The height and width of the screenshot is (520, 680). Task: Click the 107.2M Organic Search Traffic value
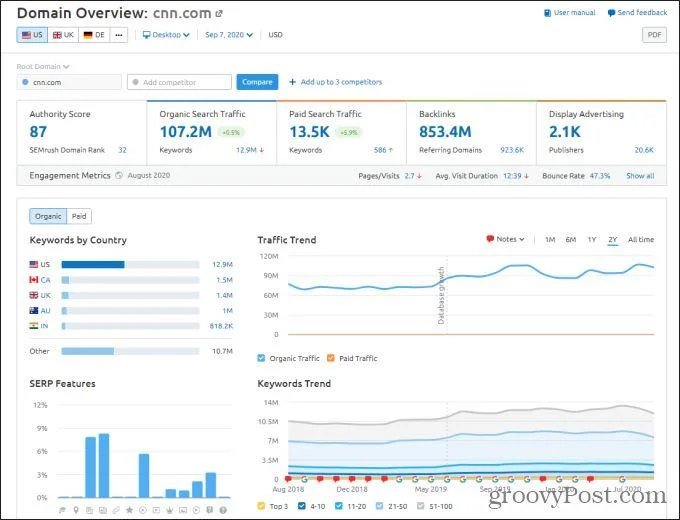click(x=186, y=132)
